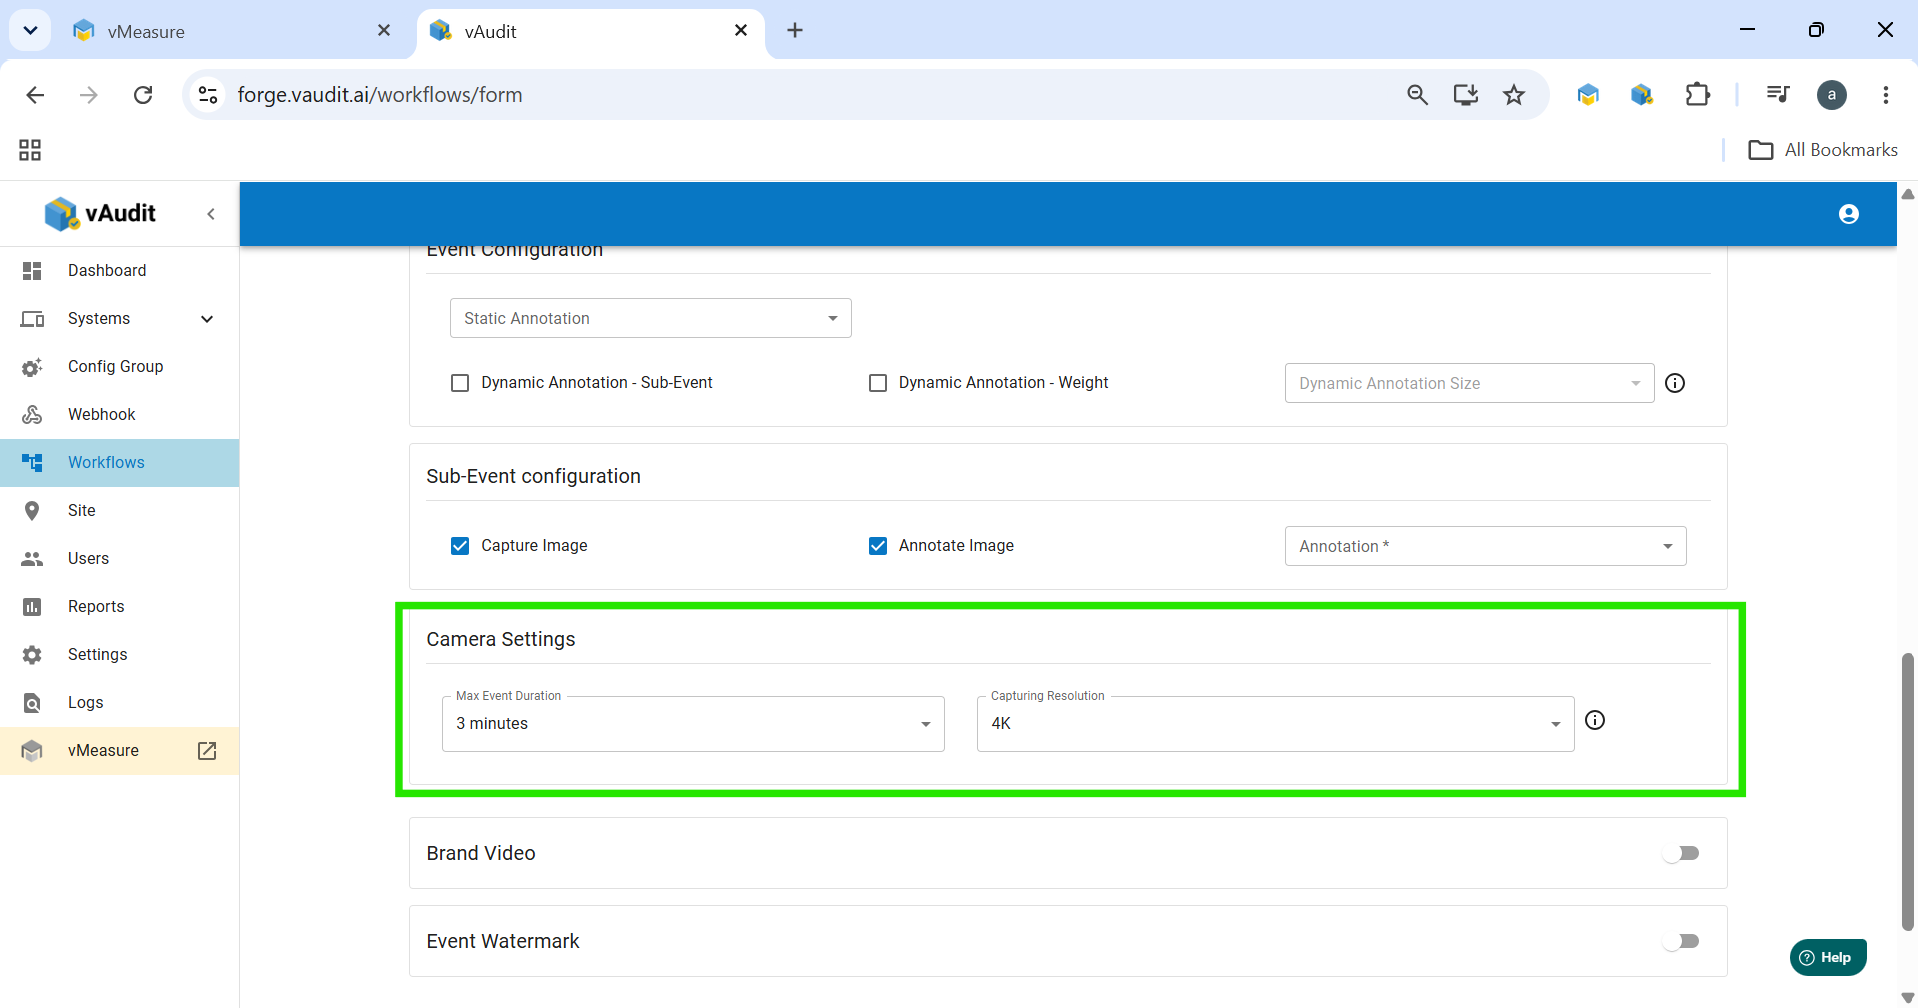The height and width of the screenshot is (1008, 1918).
Task: Open the Dynamic Annotation Size dropdown
Action: coord(1469,383)
